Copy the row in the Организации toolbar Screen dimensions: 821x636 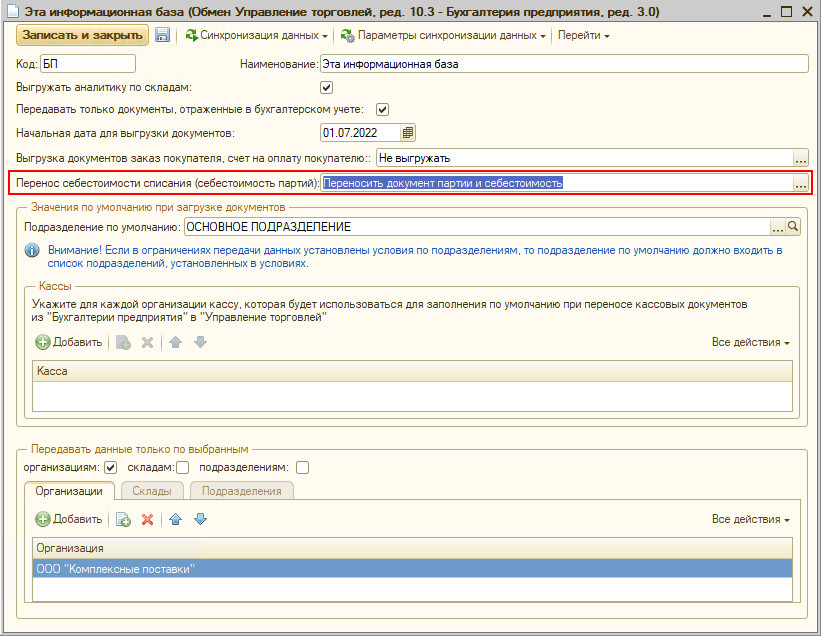(x=123, y=519)
